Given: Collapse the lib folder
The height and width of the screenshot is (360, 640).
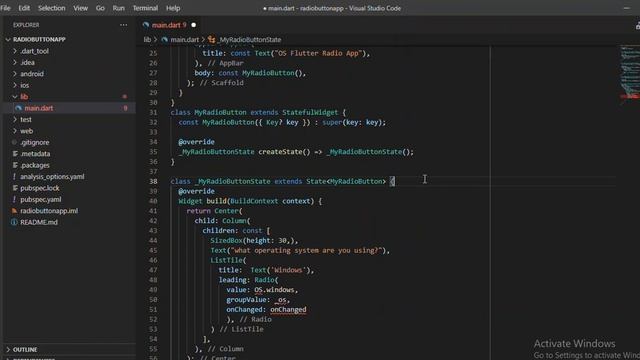Looking at the screenshot, I should tap(24, 97).
